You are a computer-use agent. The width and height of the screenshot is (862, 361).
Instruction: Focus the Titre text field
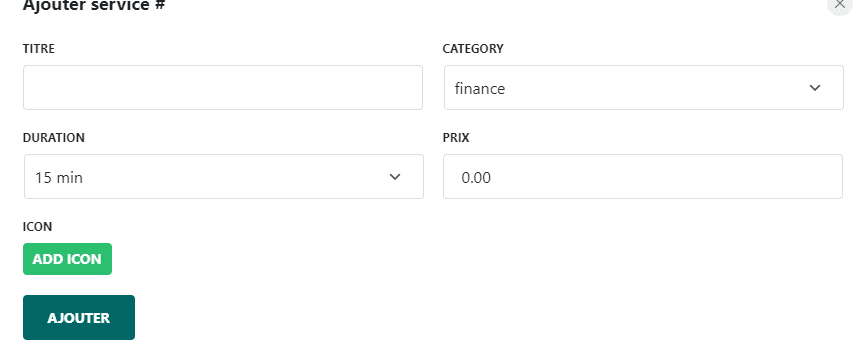[x=223, y=87]
